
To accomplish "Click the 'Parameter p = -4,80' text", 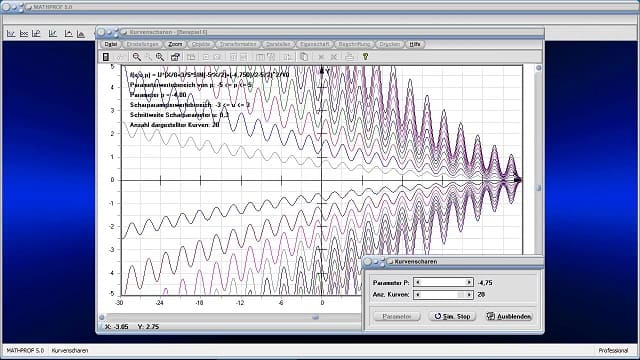I will coord(158,95).
